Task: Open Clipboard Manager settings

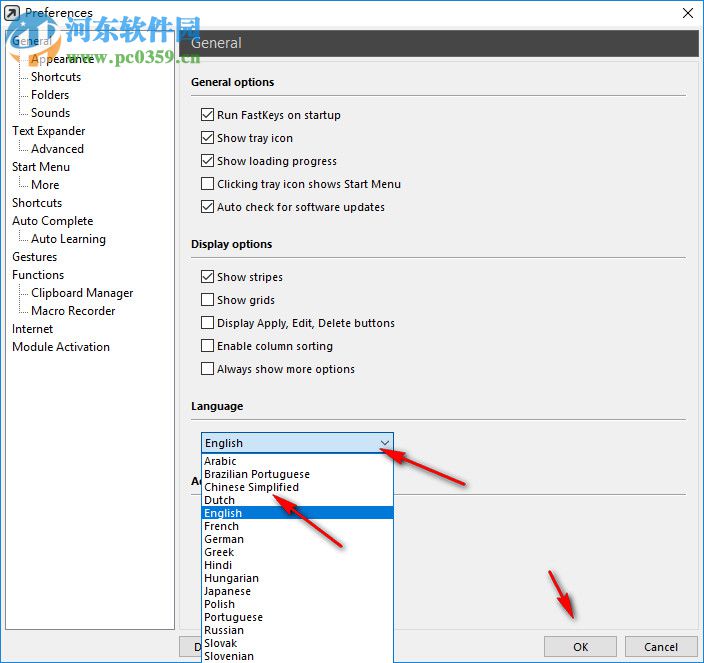Action: pyautogui.click(x=82, y=293)
